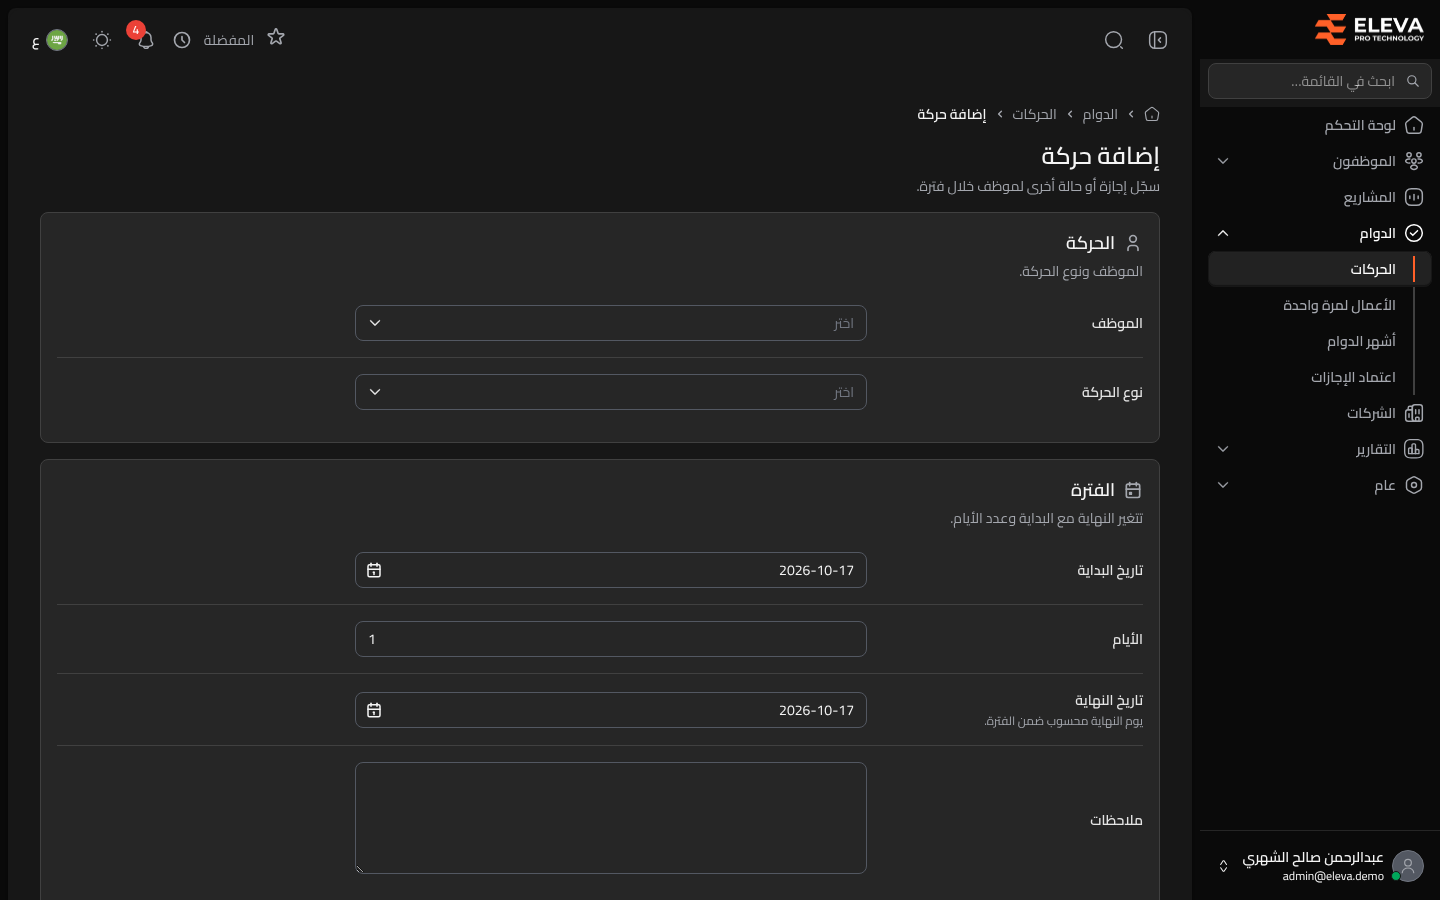Click the search magnifier icon in top bar
Viewport: 1440px width, 900px height.
point(1114,40)
